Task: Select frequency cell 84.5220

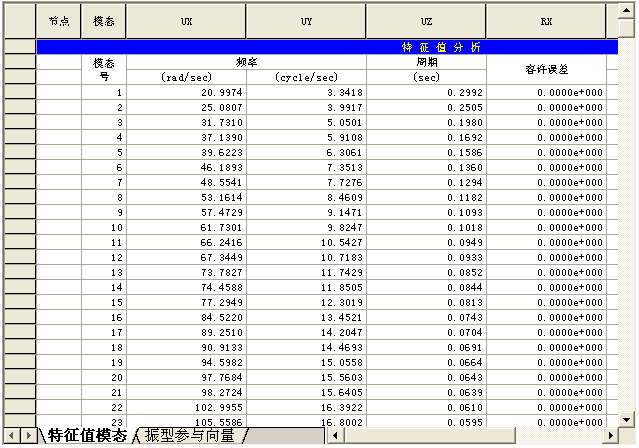Action: (x=186, y=318)
